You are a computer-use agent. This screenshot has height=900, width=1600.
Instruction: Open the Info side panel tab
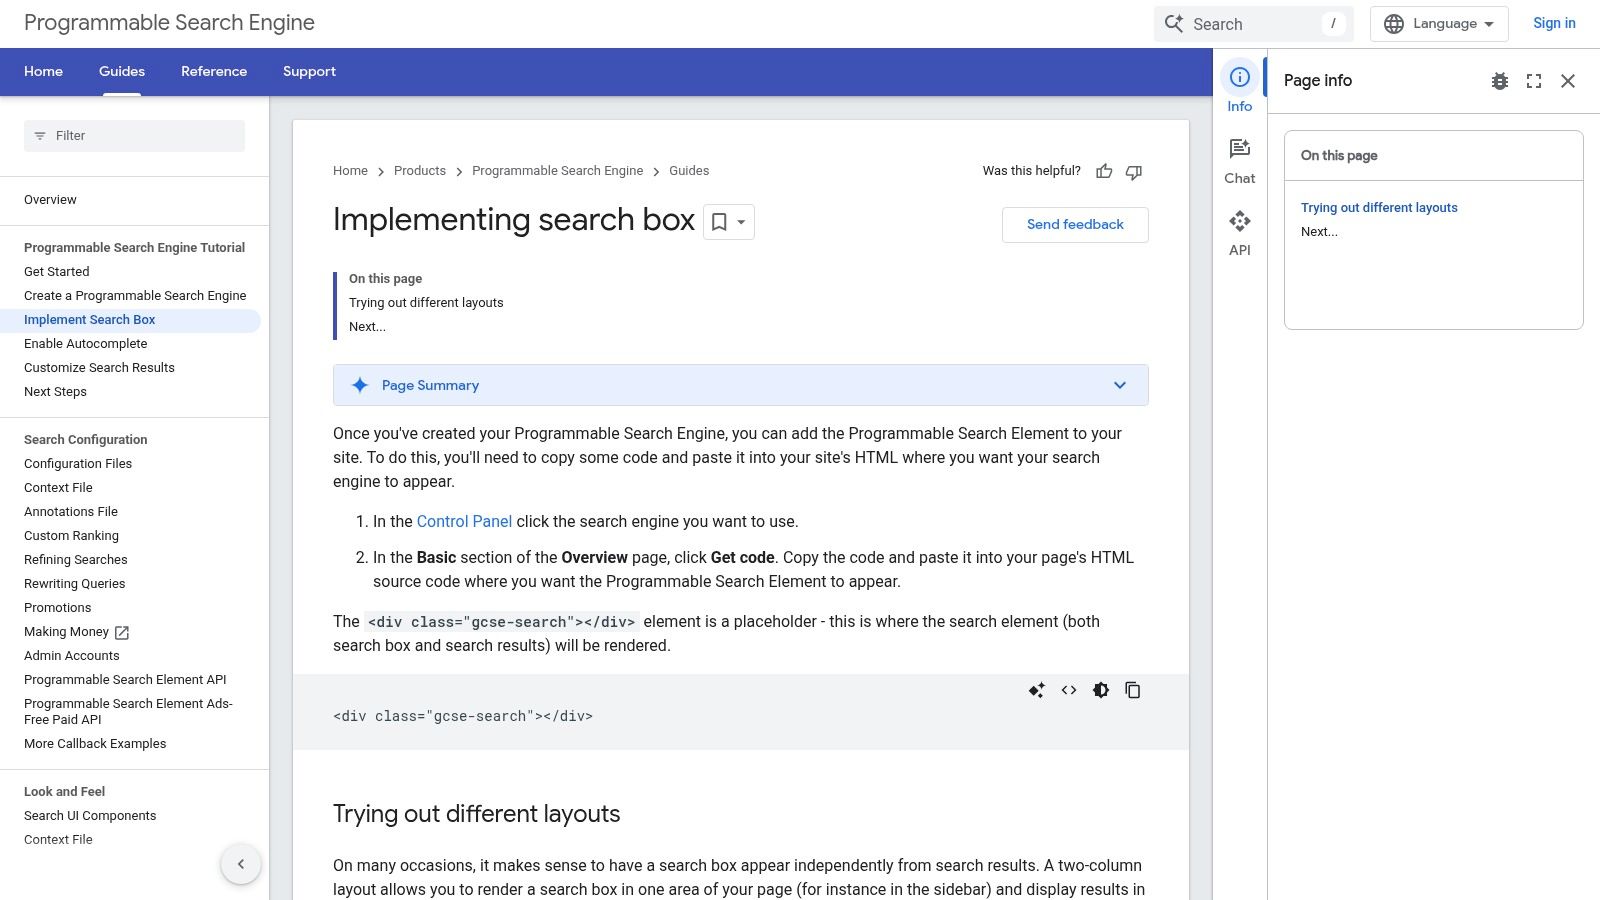(1240, 90)
